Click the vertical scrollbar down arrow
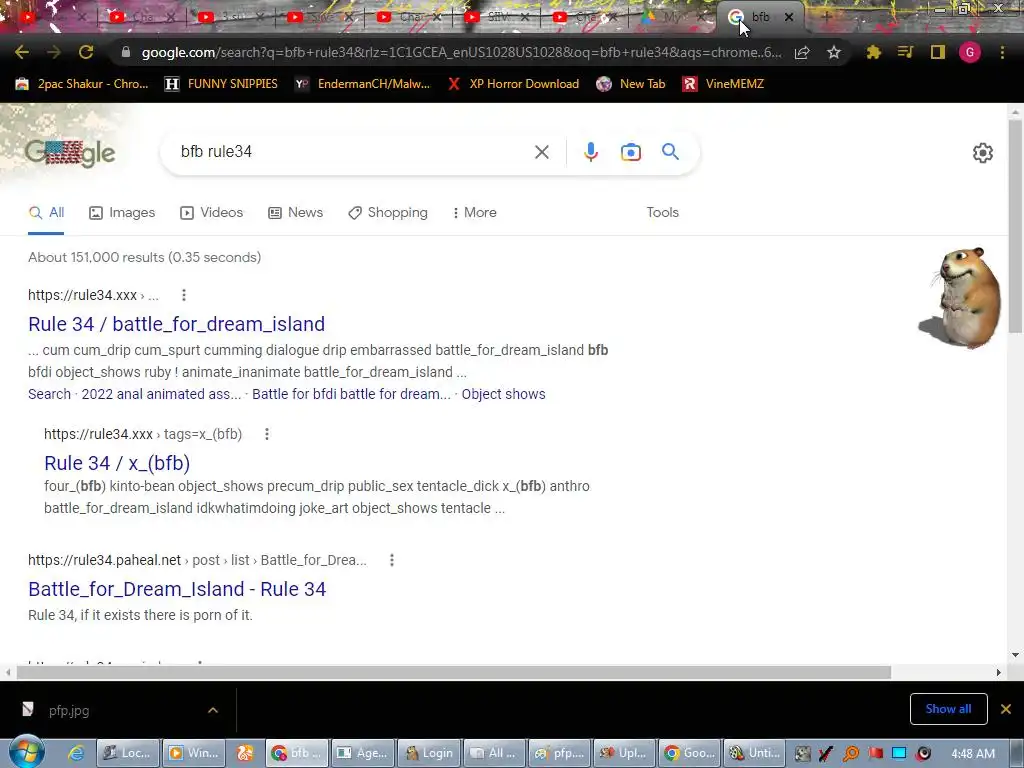Image resolution: width=1024 pixels, height=768 pixels. (1016, 655)
